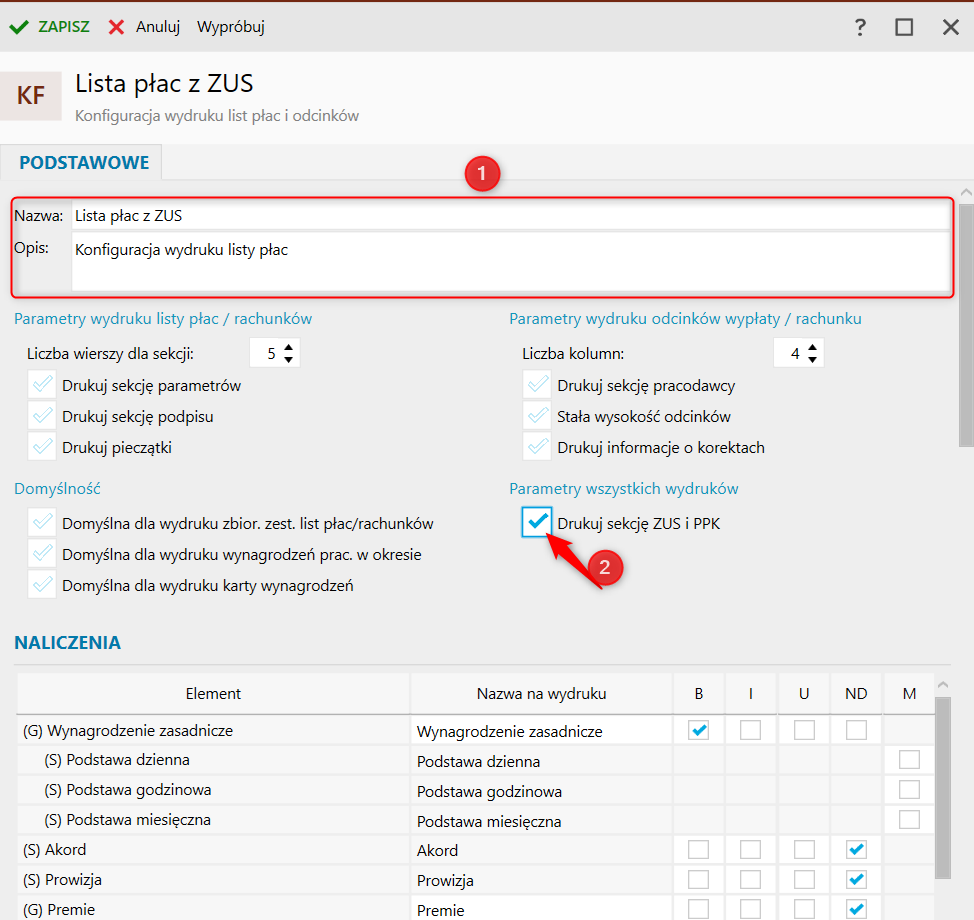The width and height of the screenshot is (974, 920).
Task: Click the main form vertical scrollbar thumb
Action: [x=966, y=326]
